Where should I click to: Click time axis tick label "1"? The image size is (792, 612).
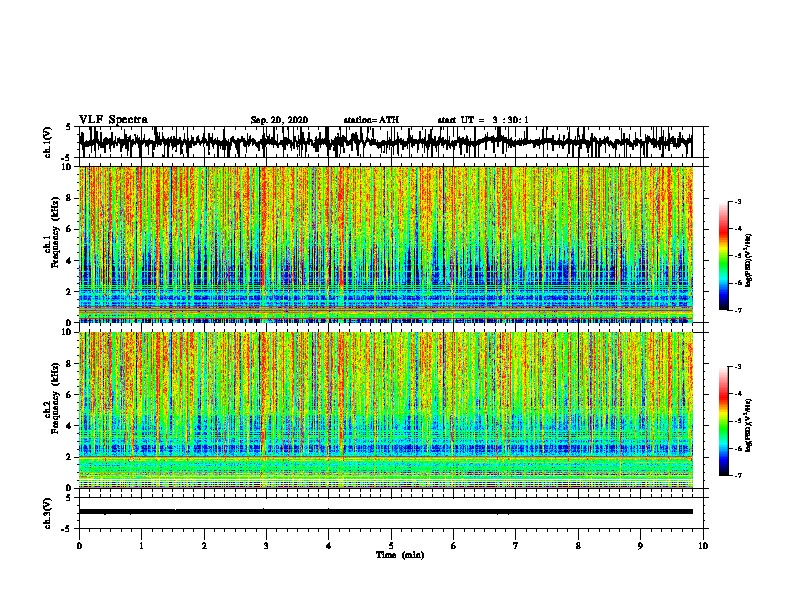[141, 546]
